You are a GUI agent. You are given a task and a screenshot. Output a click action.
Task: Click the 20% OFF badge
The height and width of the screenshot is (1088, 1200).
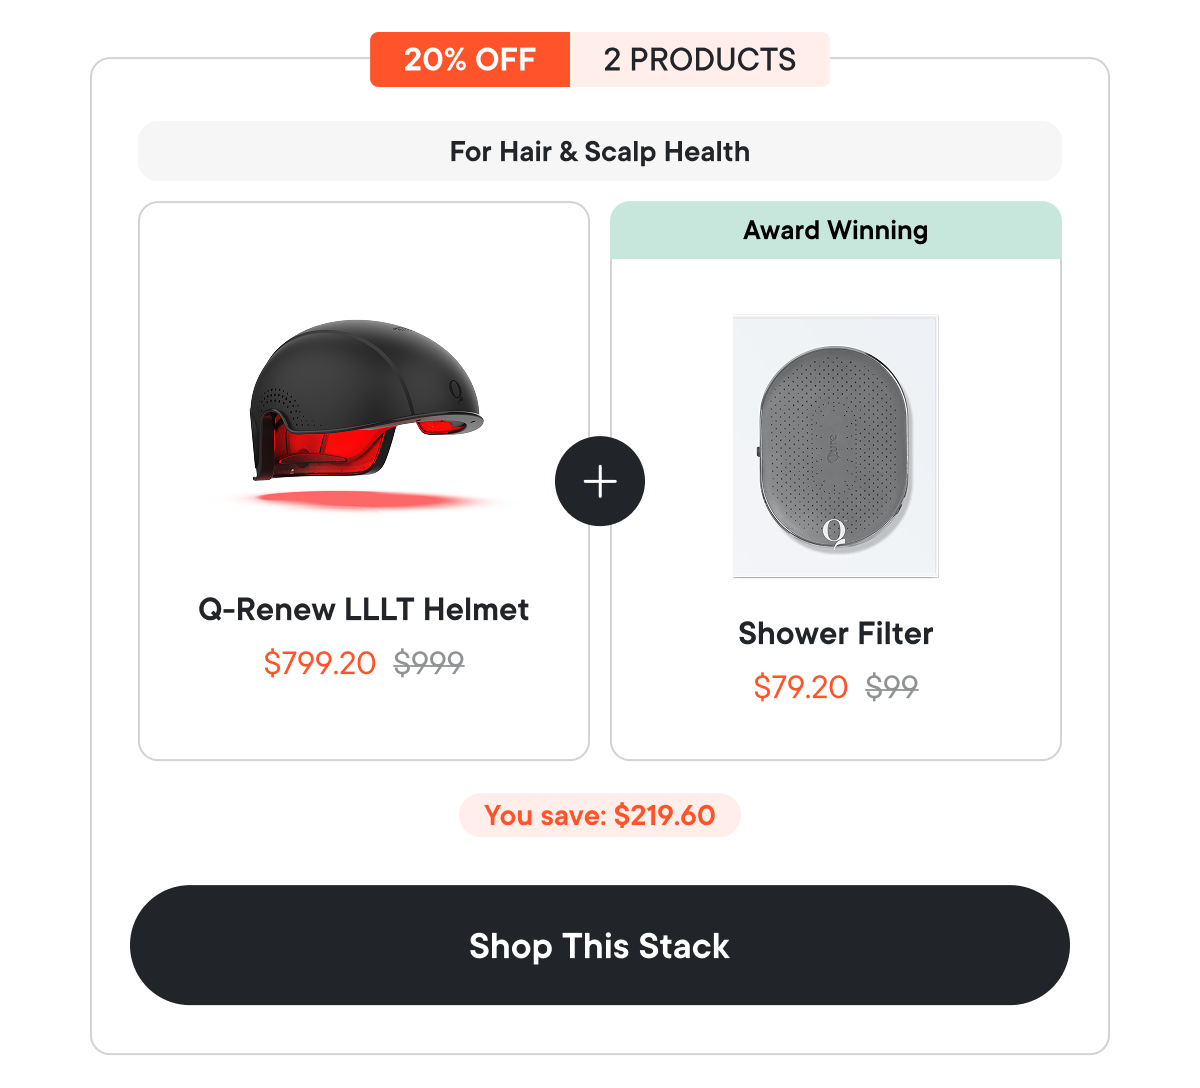coord(469,60)
